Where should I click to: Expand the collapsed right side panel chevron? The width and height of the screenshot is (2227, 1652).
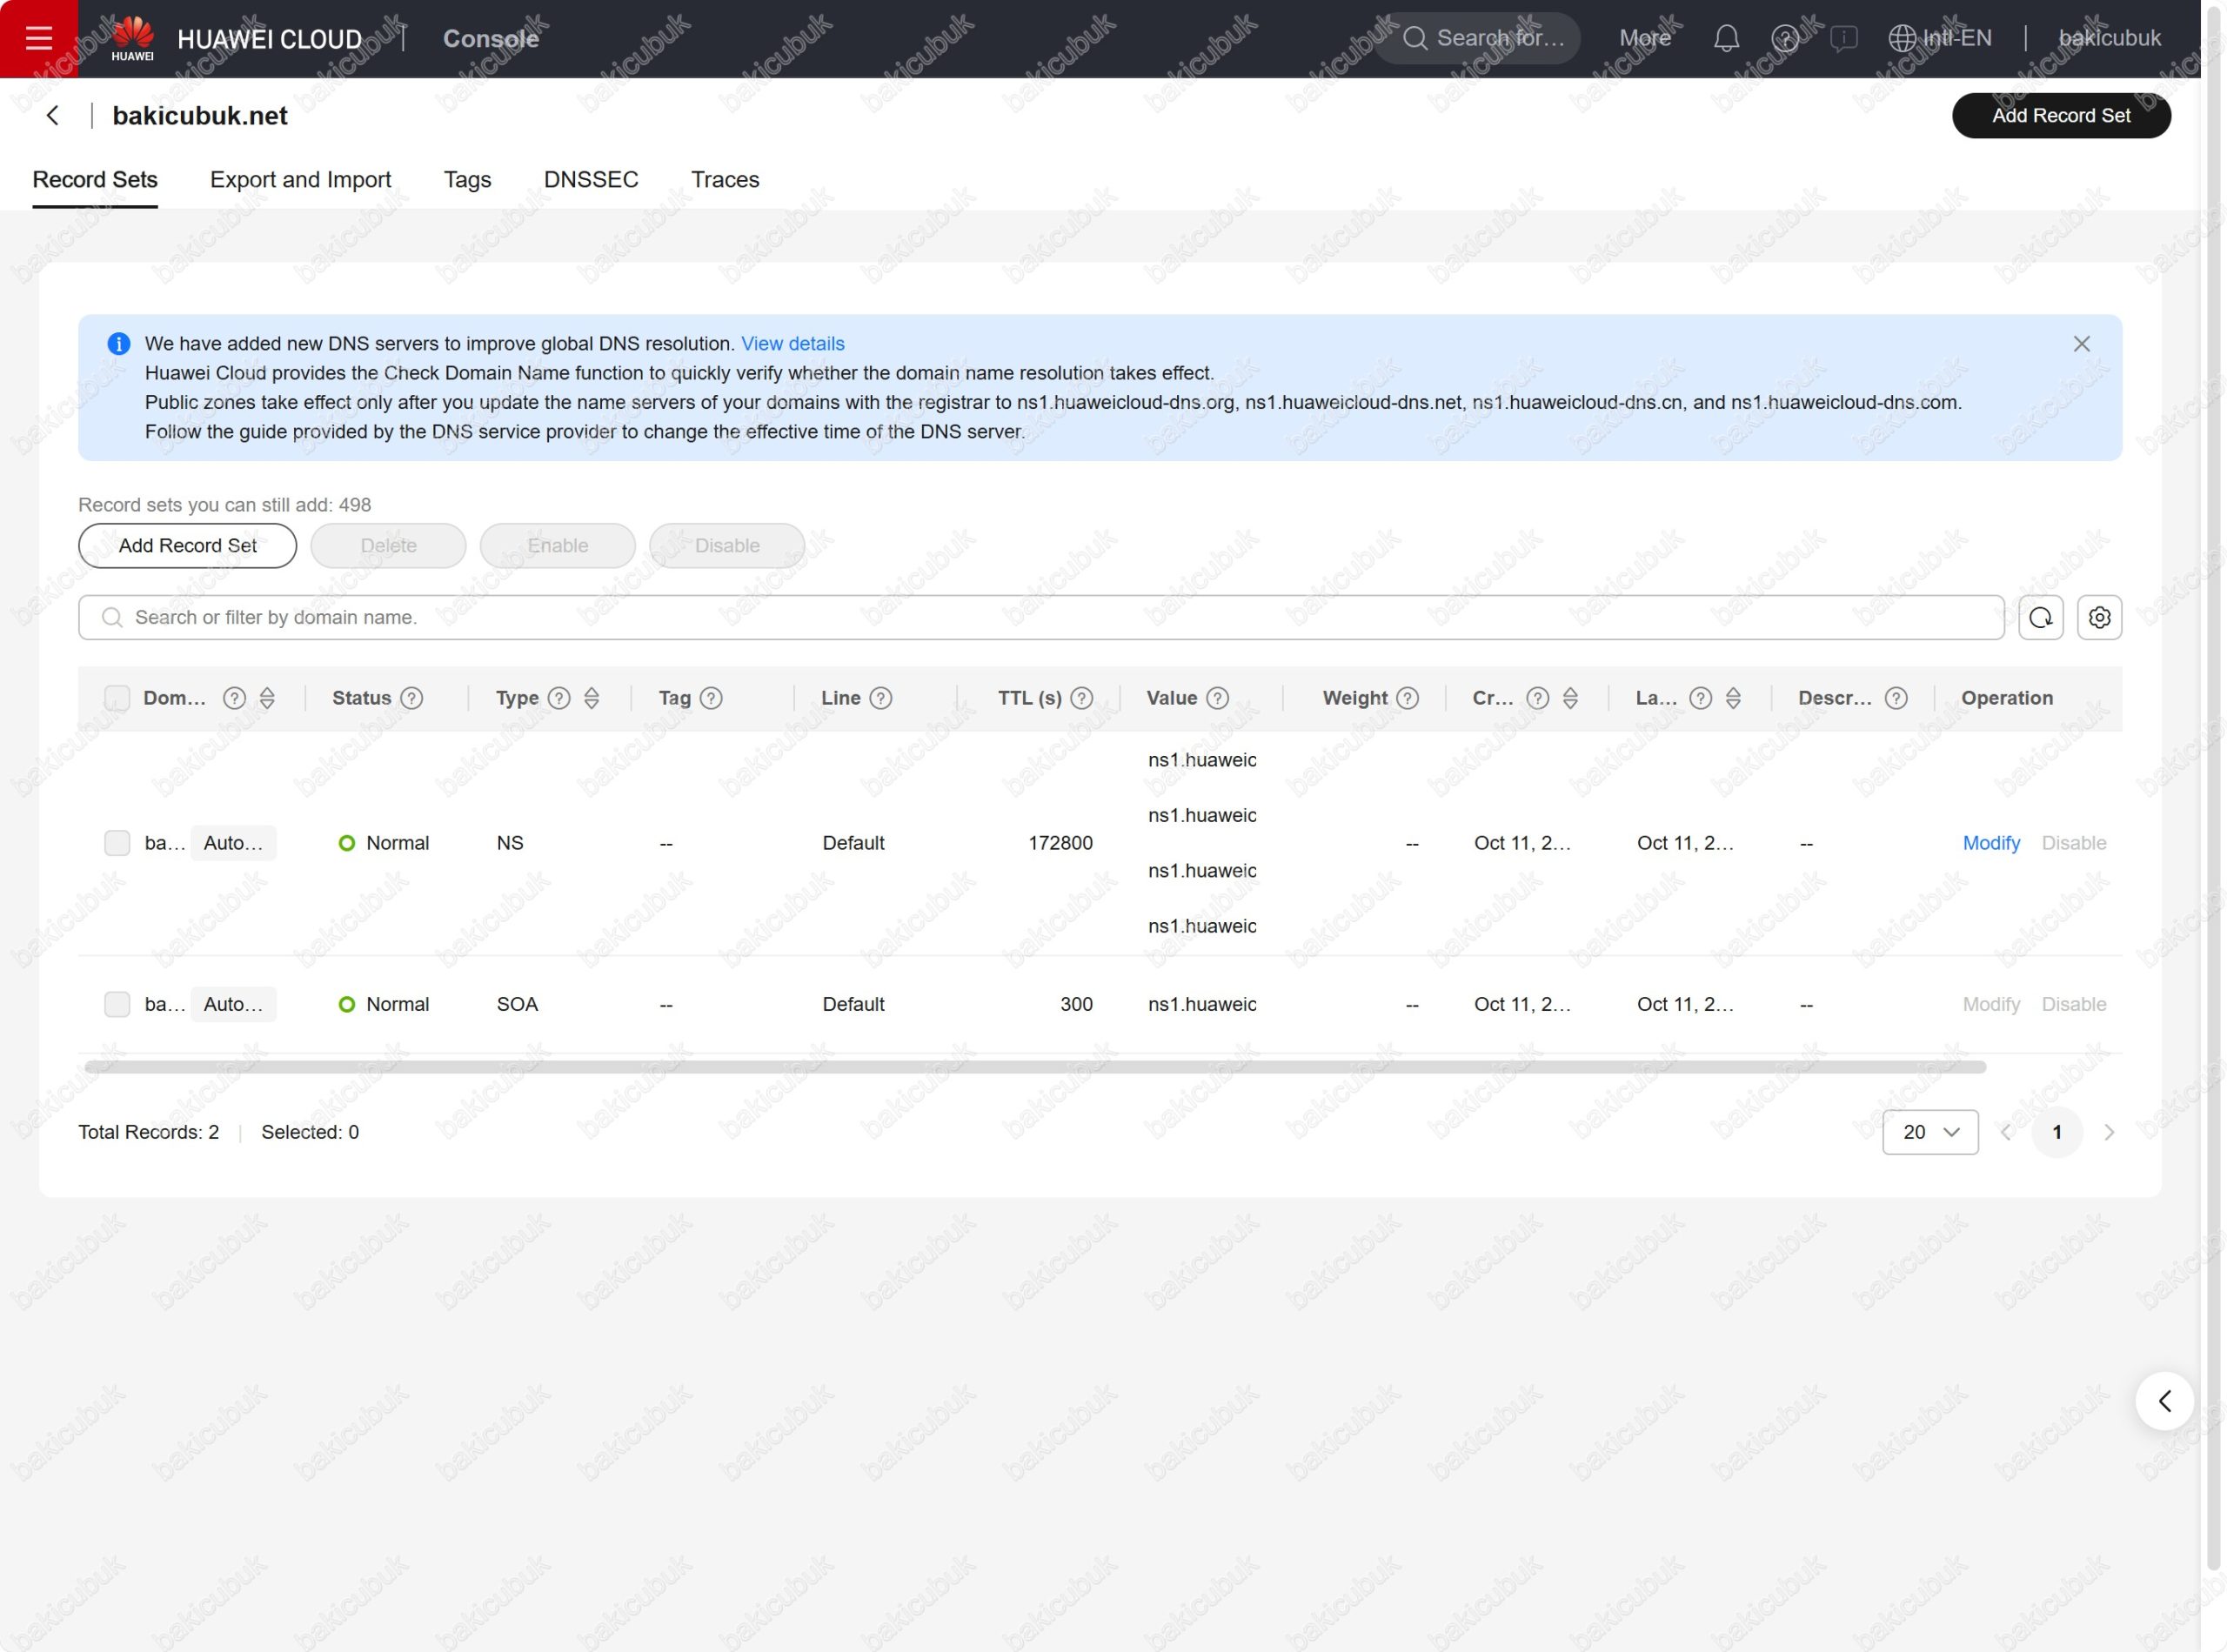(2164, 1401)
